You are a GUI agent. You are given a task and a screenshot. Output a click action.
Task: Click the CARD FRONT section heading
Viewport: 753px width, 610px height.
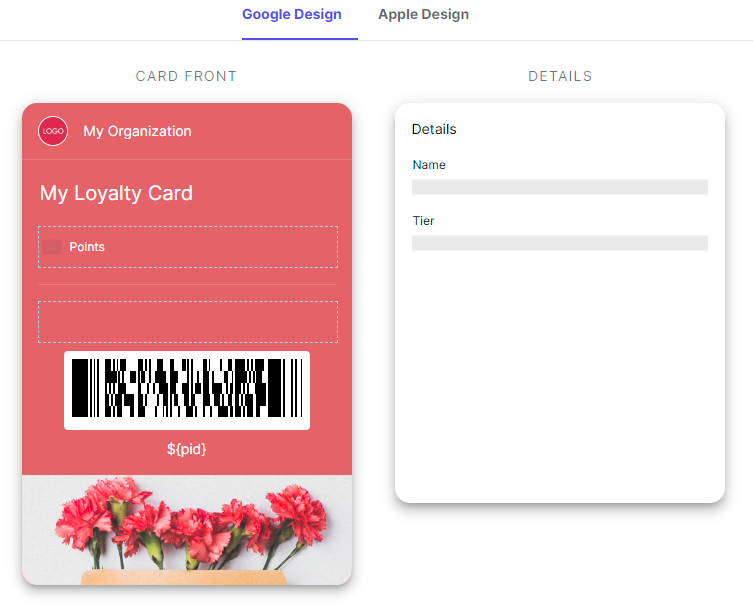pos(186,76)
